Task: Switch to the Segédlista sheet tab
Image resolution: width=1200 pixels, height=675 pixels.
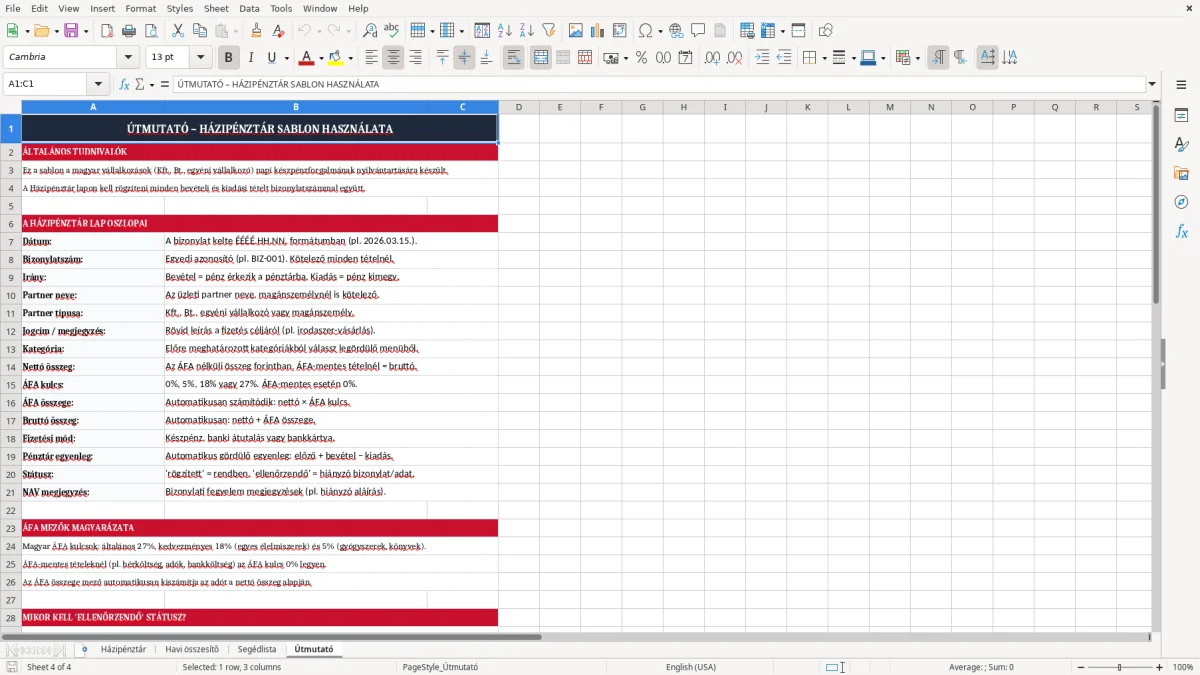Action: click(257, 649)
